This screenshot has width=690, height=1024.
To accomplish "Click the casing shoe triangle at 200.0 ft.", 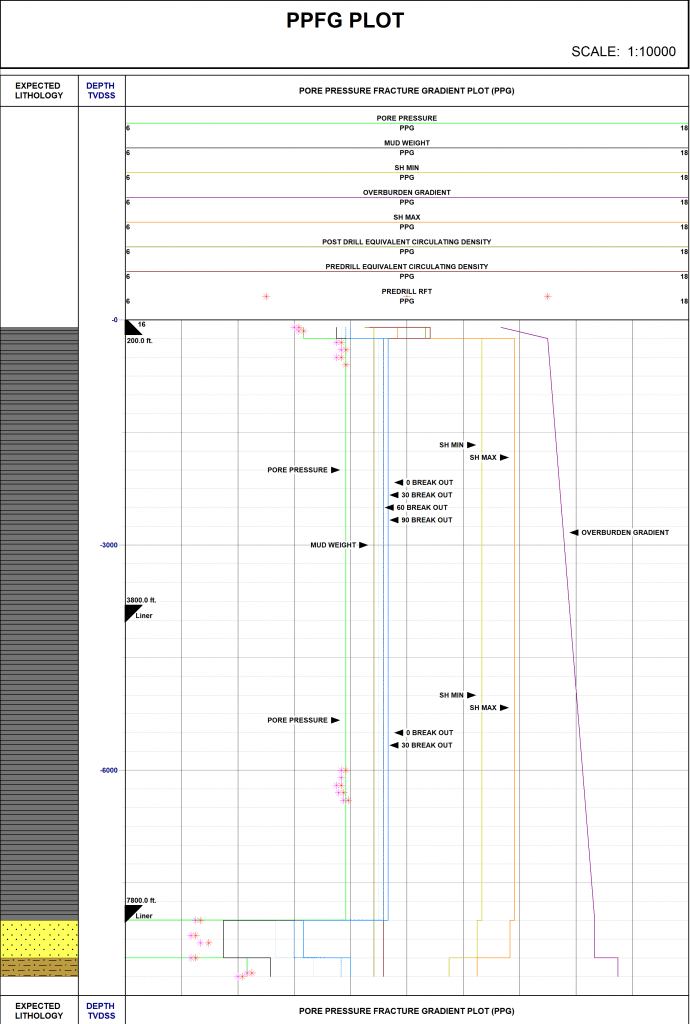I will [132, 327].
